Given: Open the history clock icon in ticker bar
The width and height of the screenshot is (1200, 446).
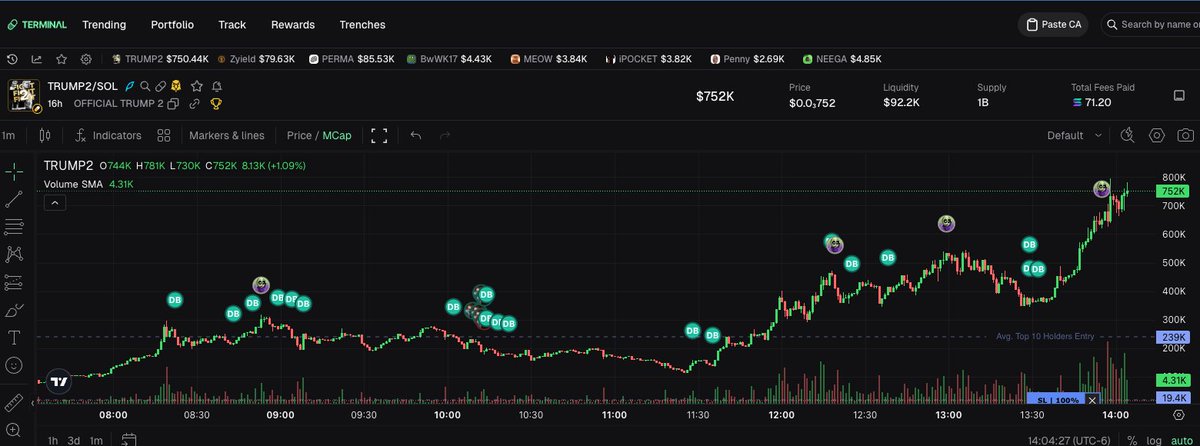Looking at the screenshot, I should click(13, 59).
